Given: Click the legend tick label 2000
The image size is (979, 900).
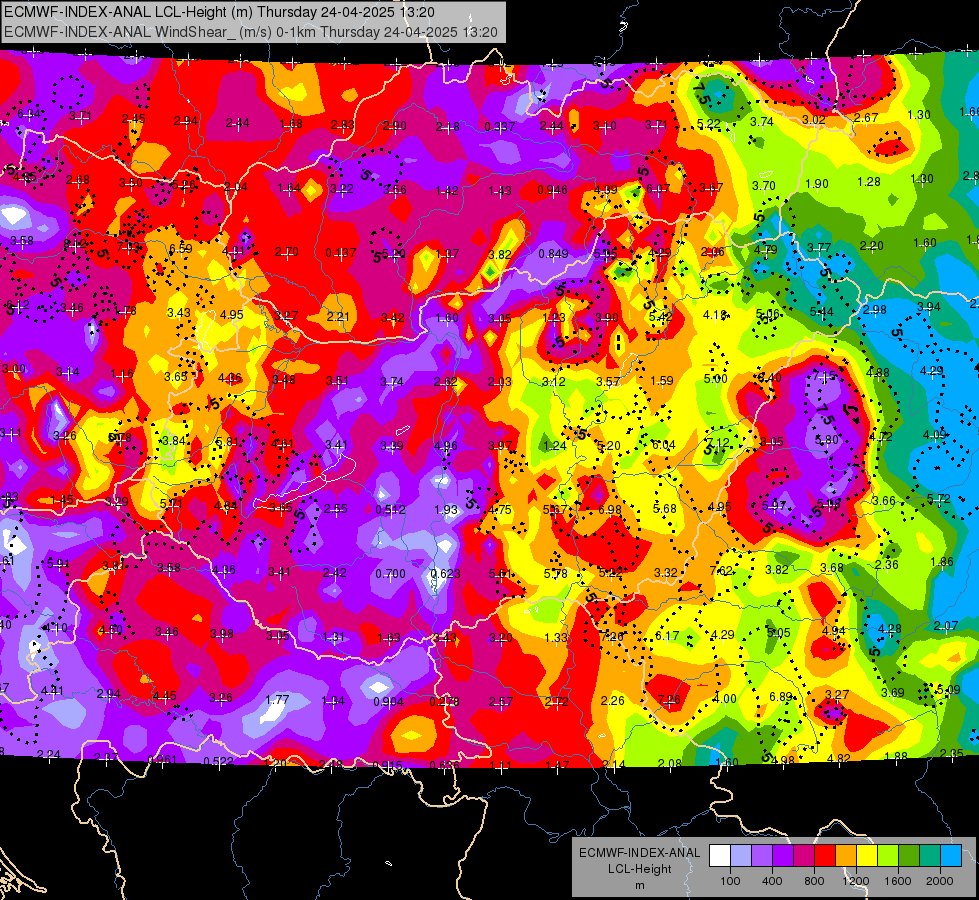Looking at the screenshot, I should click(939, 881).
